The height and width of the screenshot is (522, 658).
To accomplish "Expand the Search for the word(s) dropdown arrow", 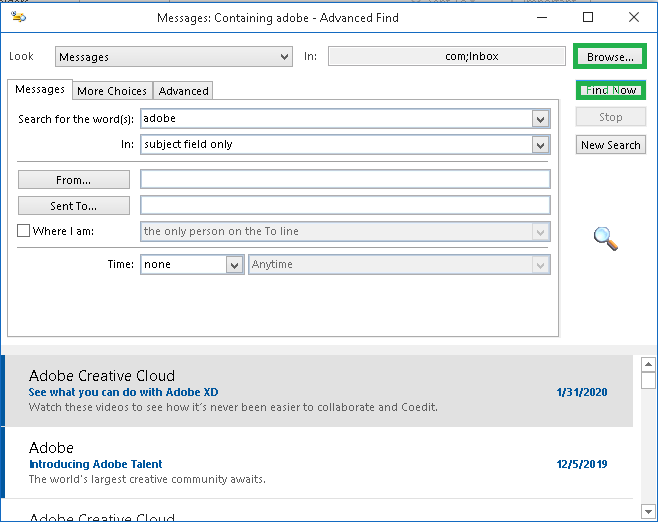I will pyautogui.click(x=540, y=119).
